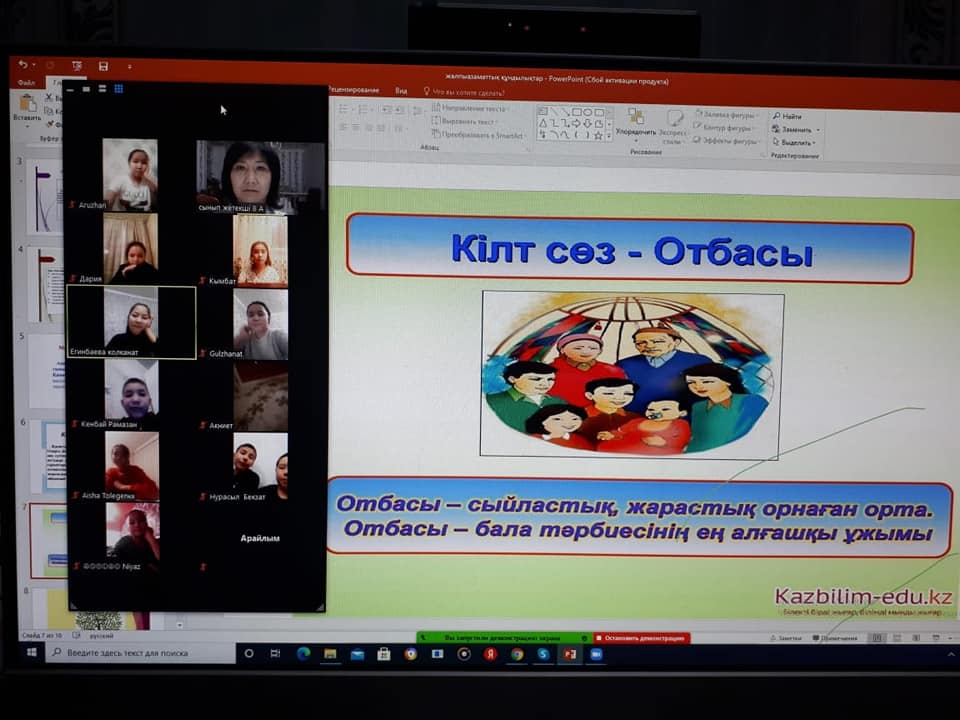Open Zoom from the Windows taskbar

pos(596,654)
